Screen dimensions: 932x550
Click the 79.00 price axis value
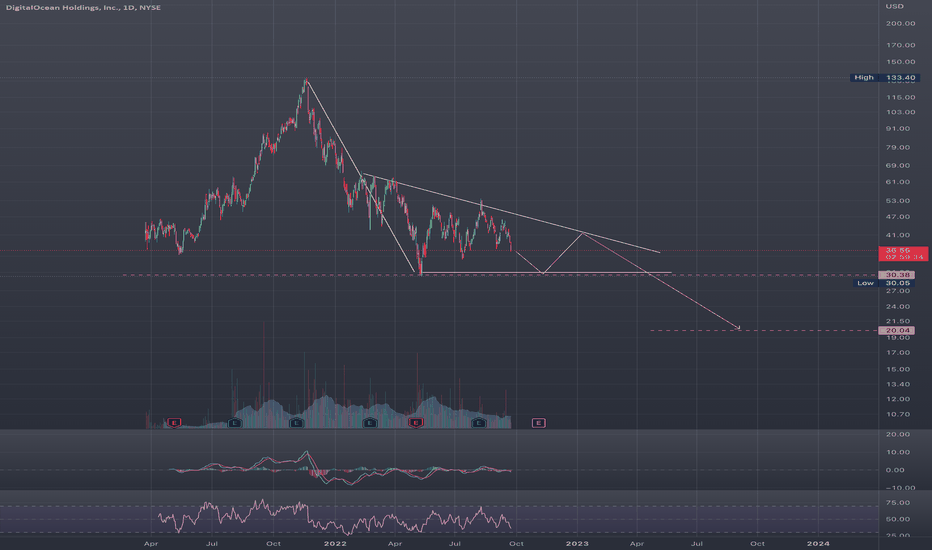click(x=898, y=147)
